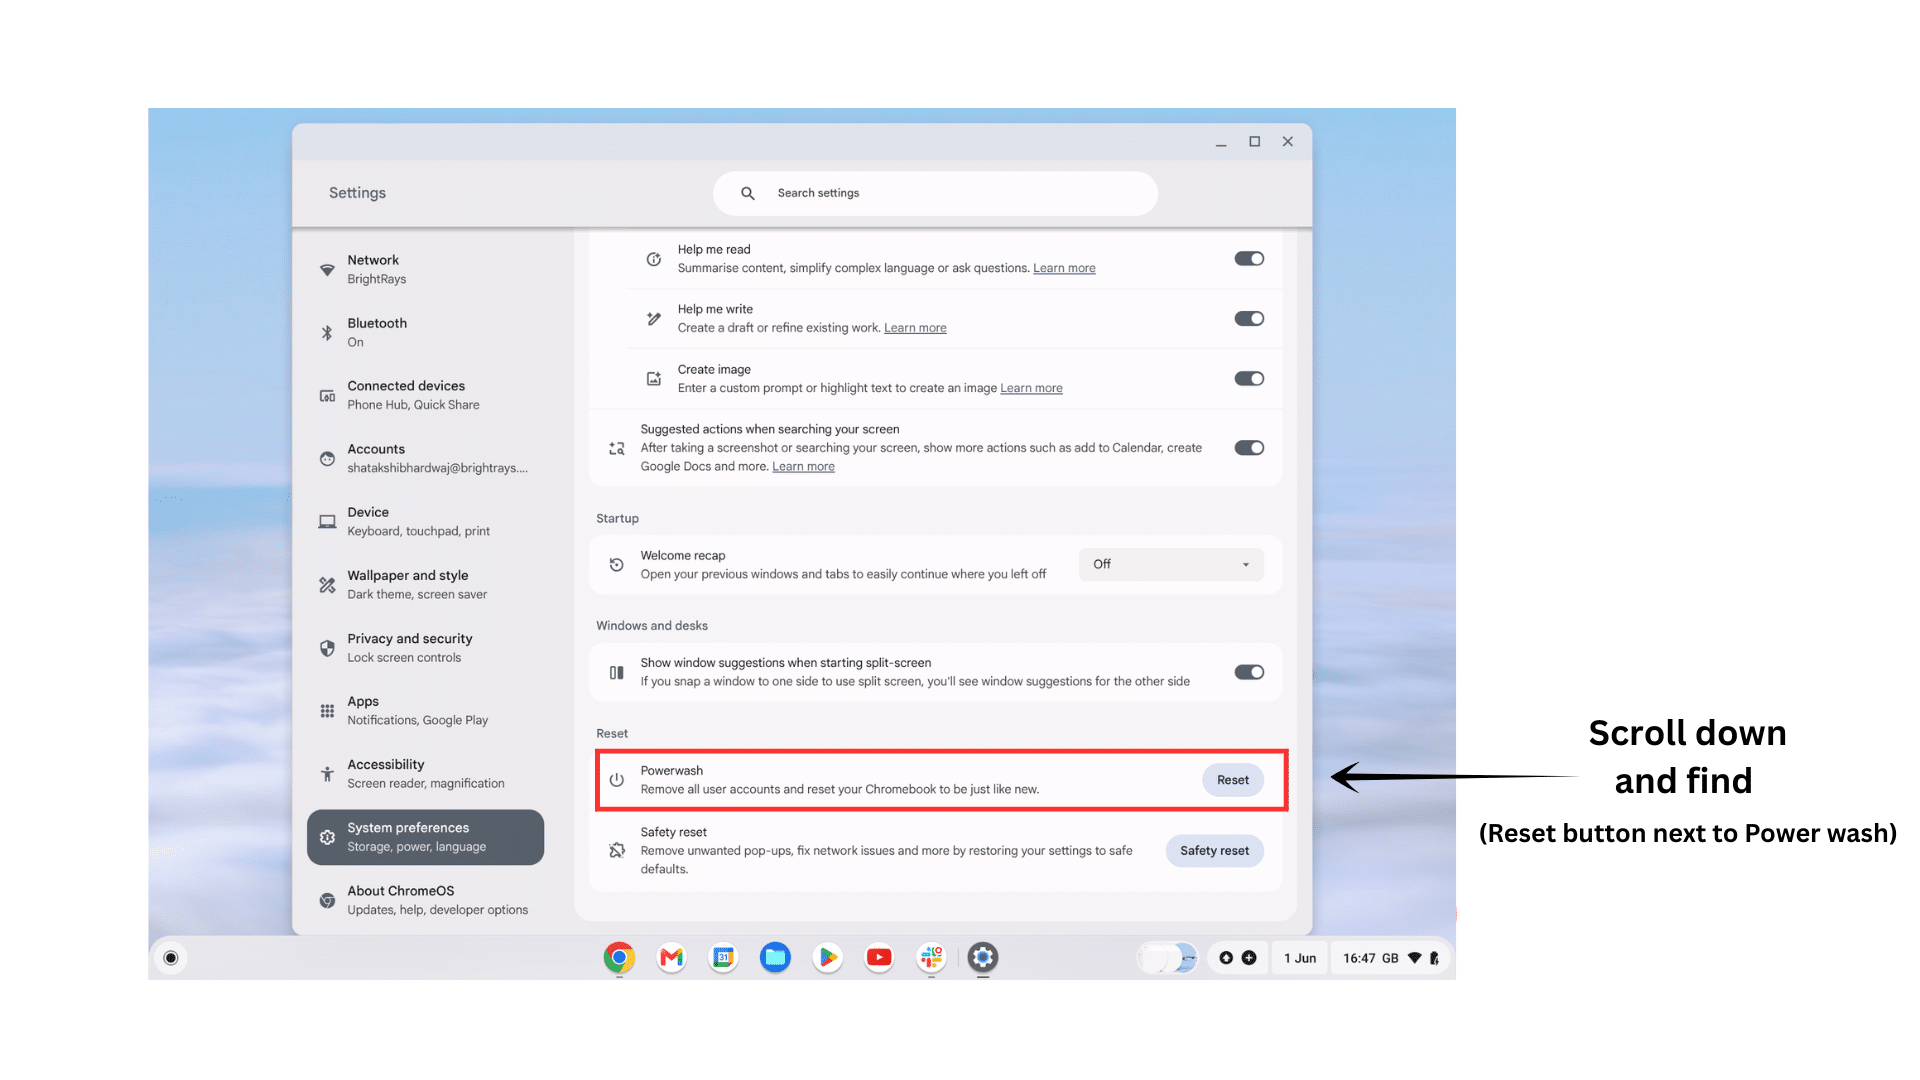
Task: Open Gmail from the shelf
Action: coord(671,958)
